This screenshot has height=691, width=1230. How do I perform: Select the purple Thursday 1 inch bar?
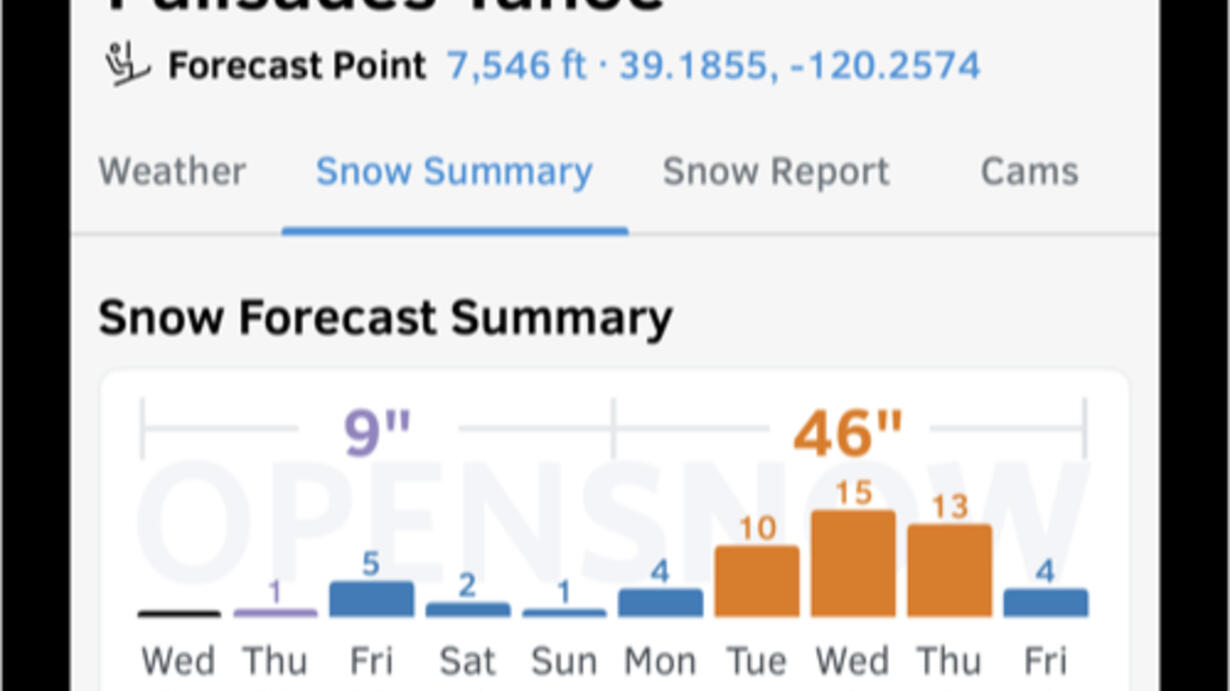coord(275,612)
